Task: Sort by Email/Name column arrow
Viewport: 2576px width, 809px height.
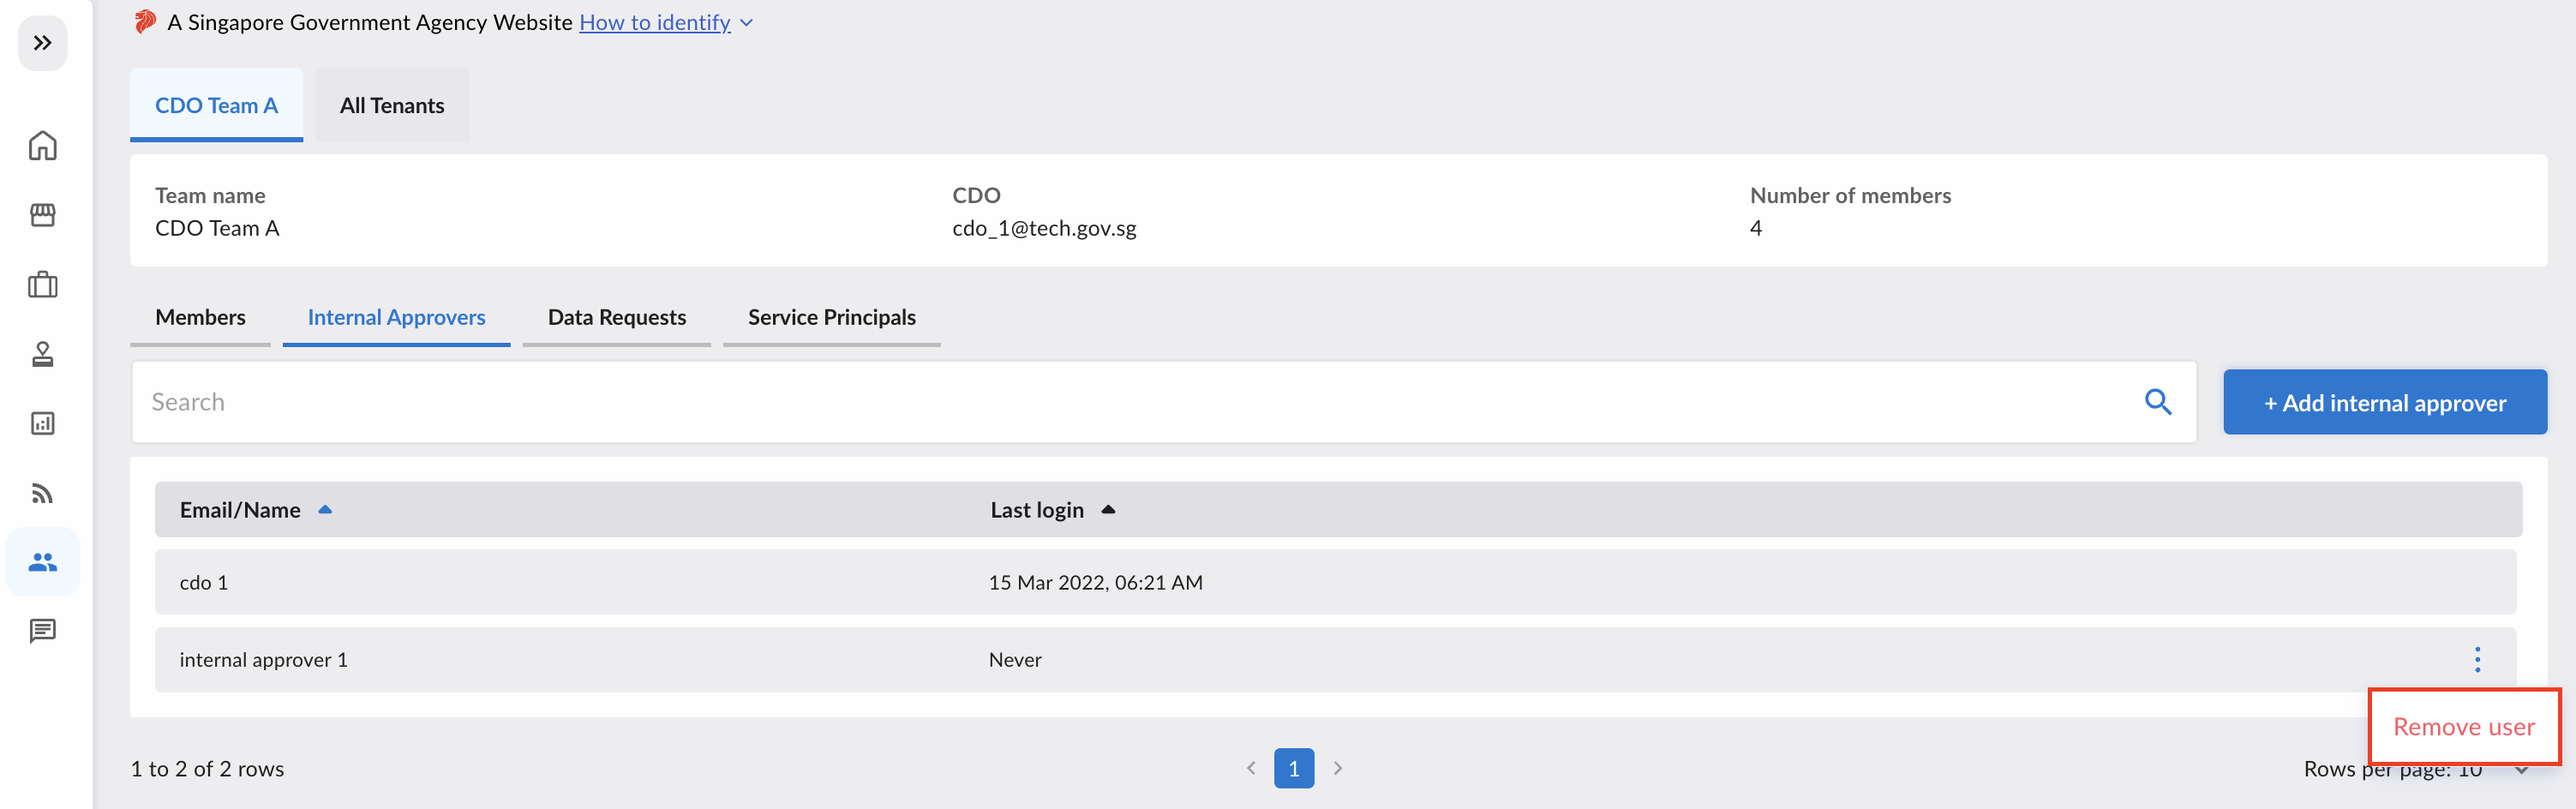Action: pos(325,509)
